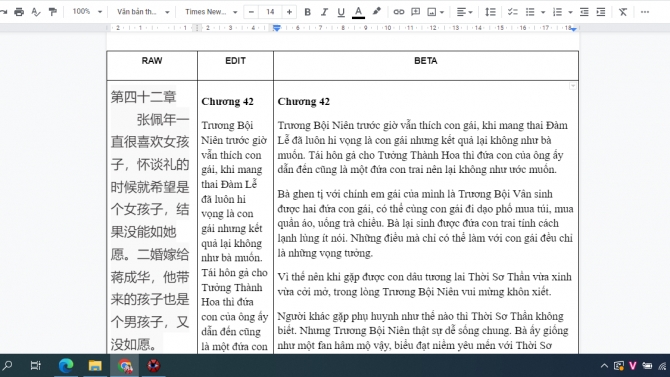The height and width of the screenshot is (377, 670).
Task: Click the insert image icon
Action: coord(432,12)
